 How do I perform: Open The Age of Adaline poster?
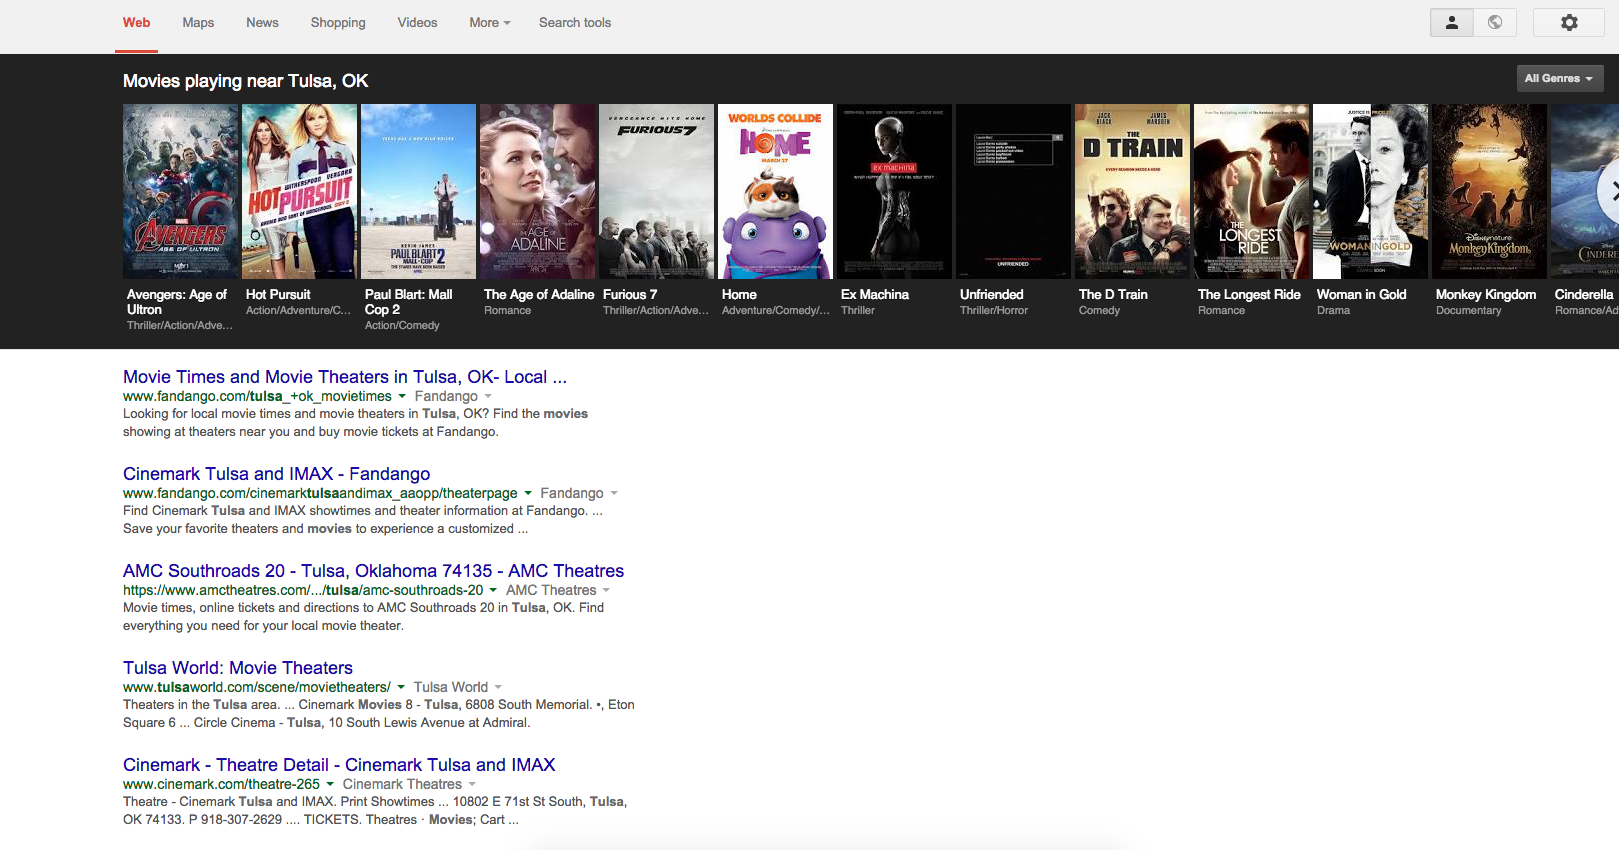pos(538,191)
